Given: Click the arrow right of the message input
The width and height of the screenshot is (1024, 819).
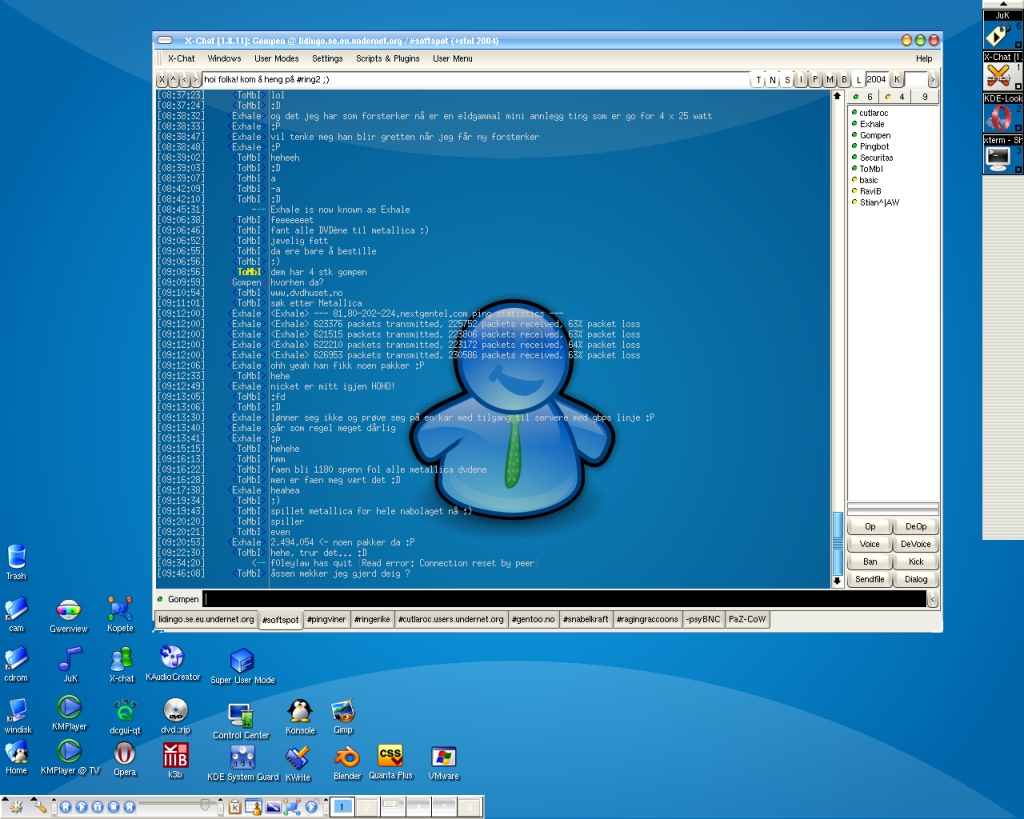Looking at the screenshot, I should tap(933, 599).
